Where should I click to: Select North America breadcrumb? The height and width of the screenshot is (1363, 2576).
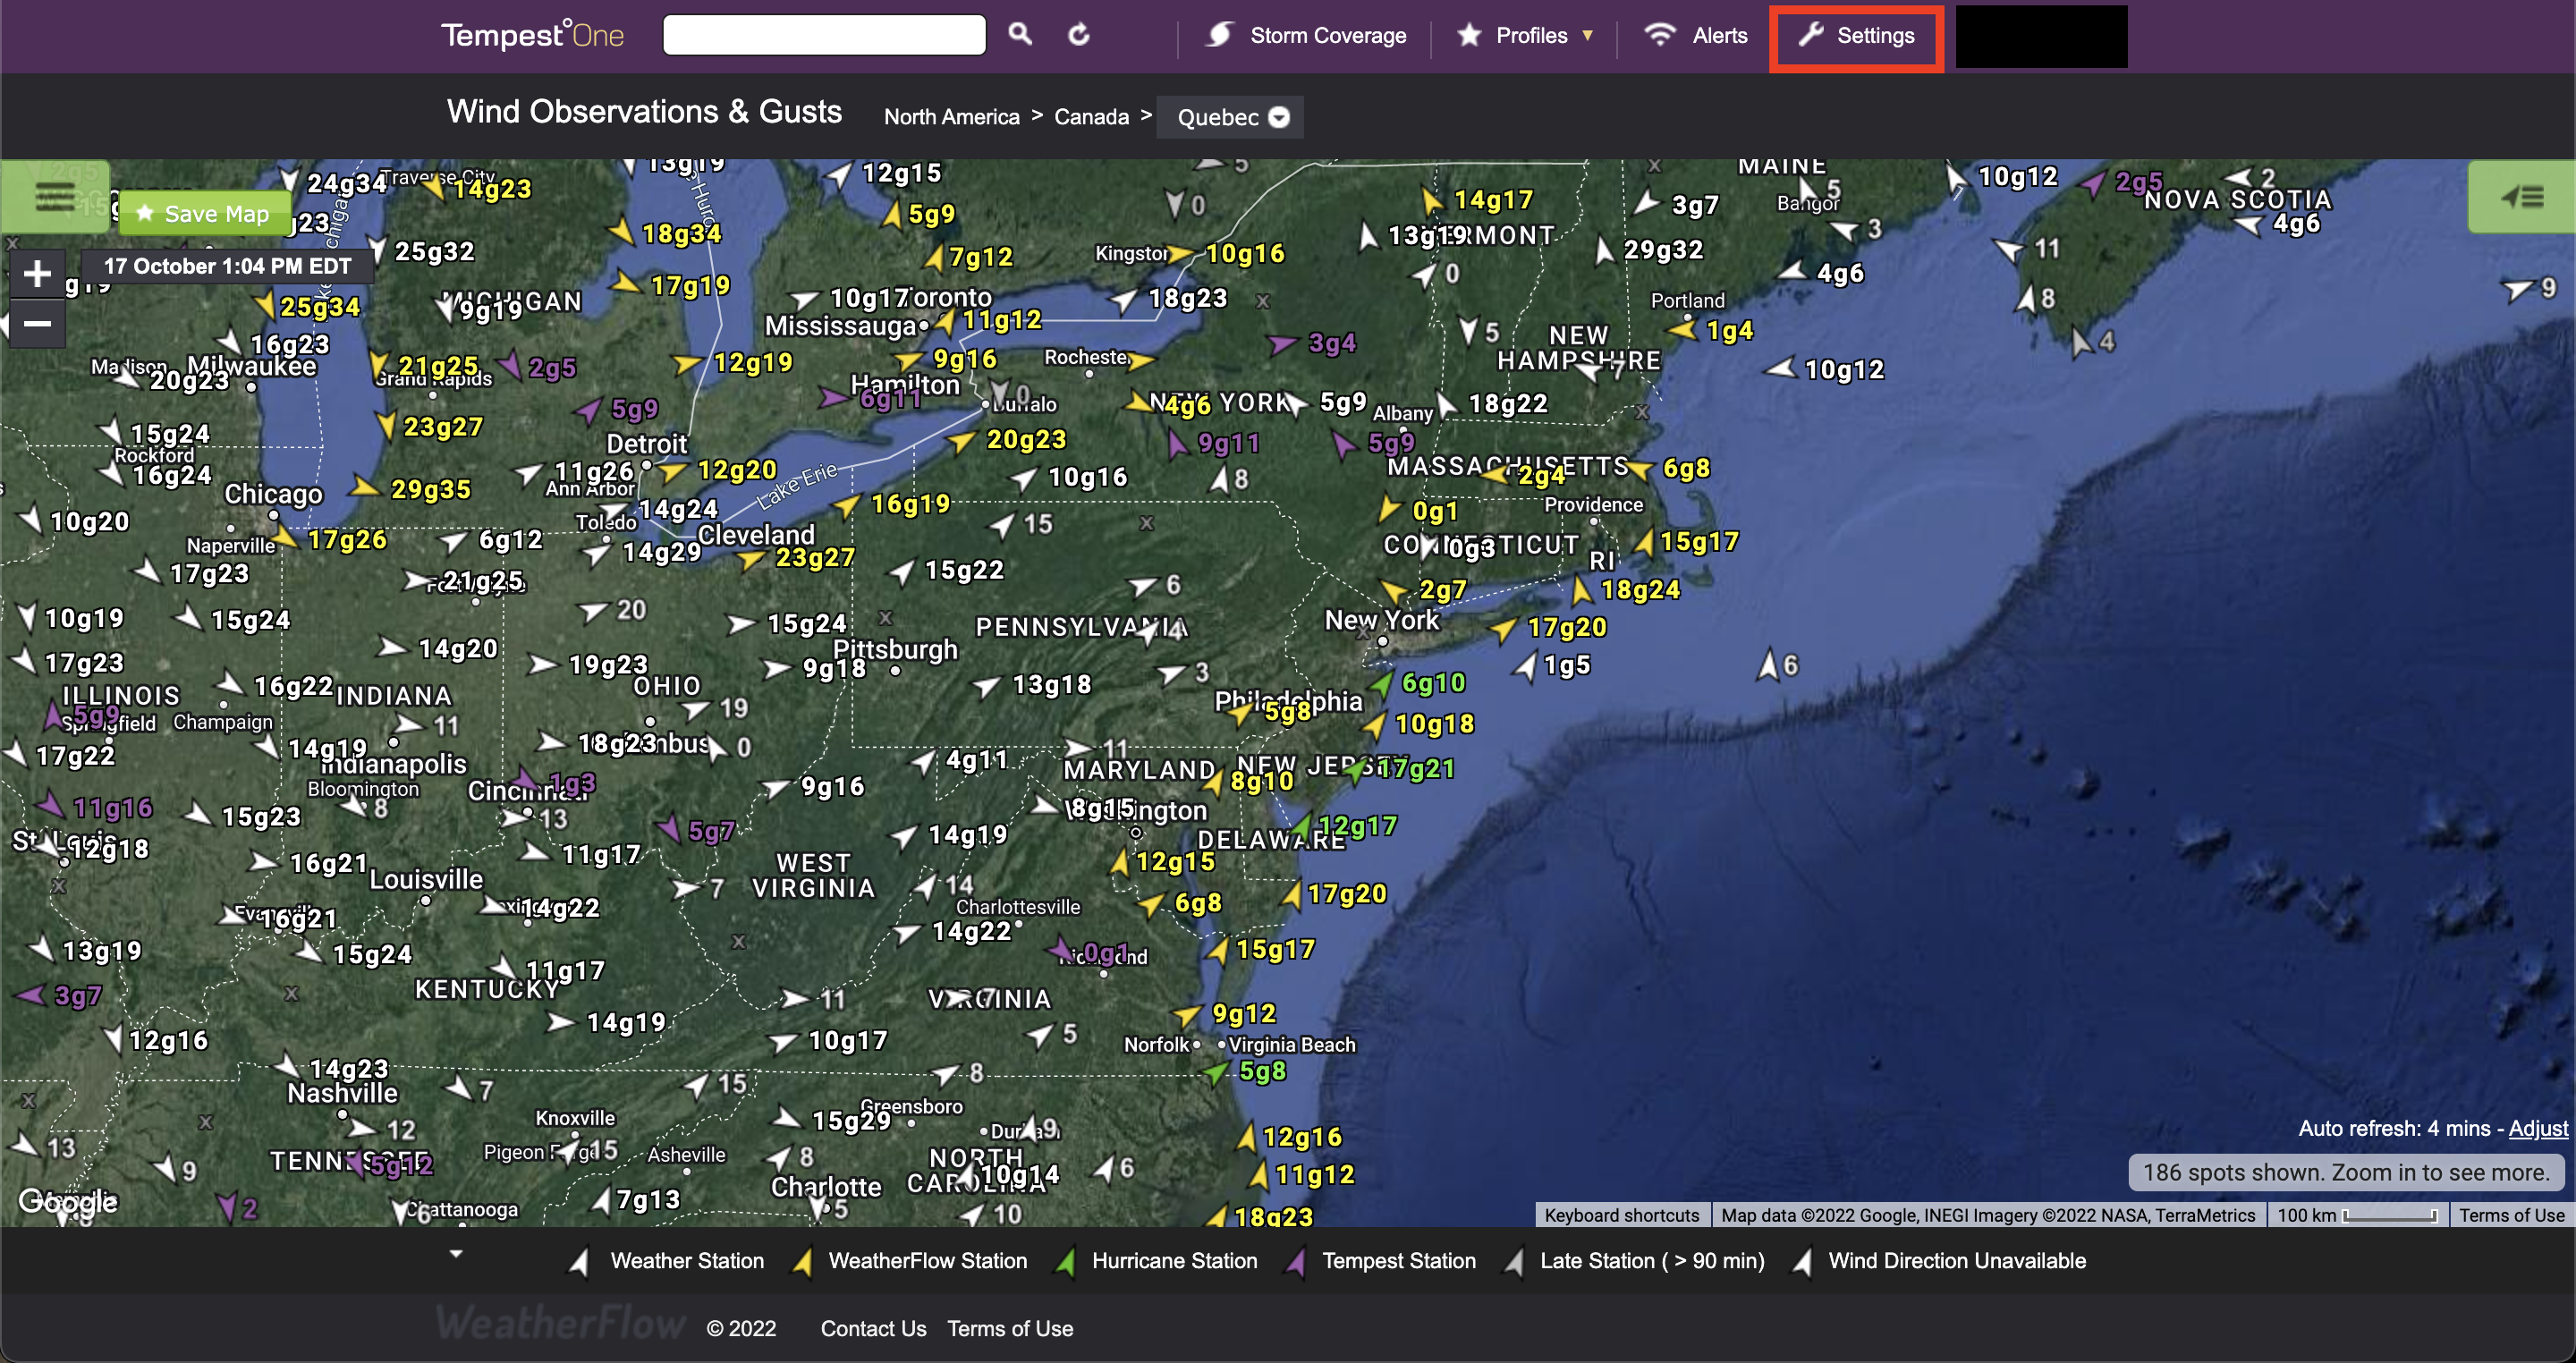951,117
